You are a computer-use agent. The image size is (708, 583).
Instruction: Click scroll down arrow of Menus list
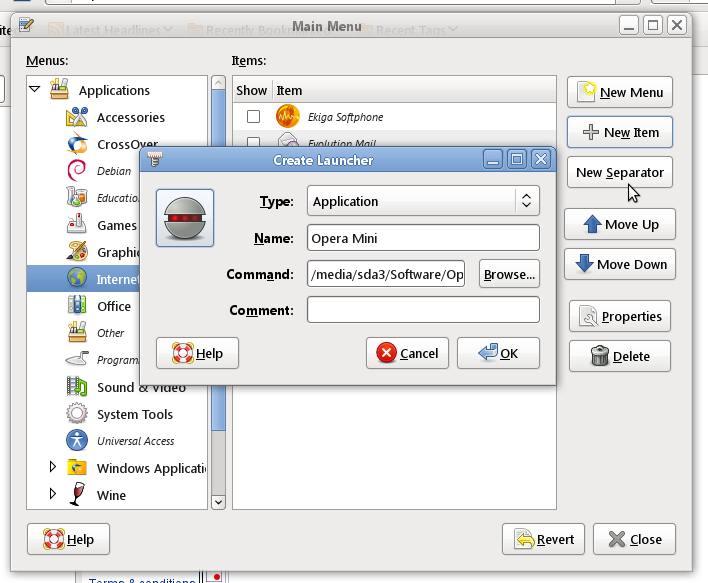pos(218,502)
